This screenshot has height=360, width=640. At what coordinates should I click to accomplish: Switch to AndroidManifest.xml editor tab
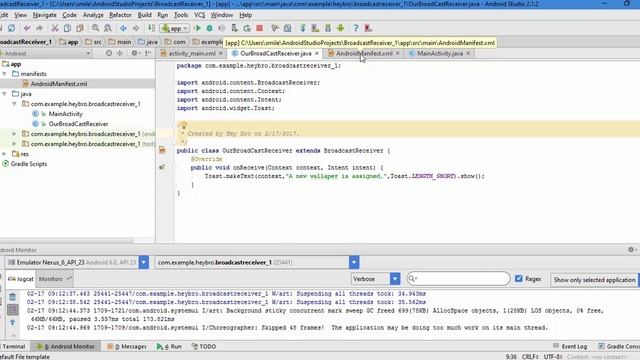[364, 53]
